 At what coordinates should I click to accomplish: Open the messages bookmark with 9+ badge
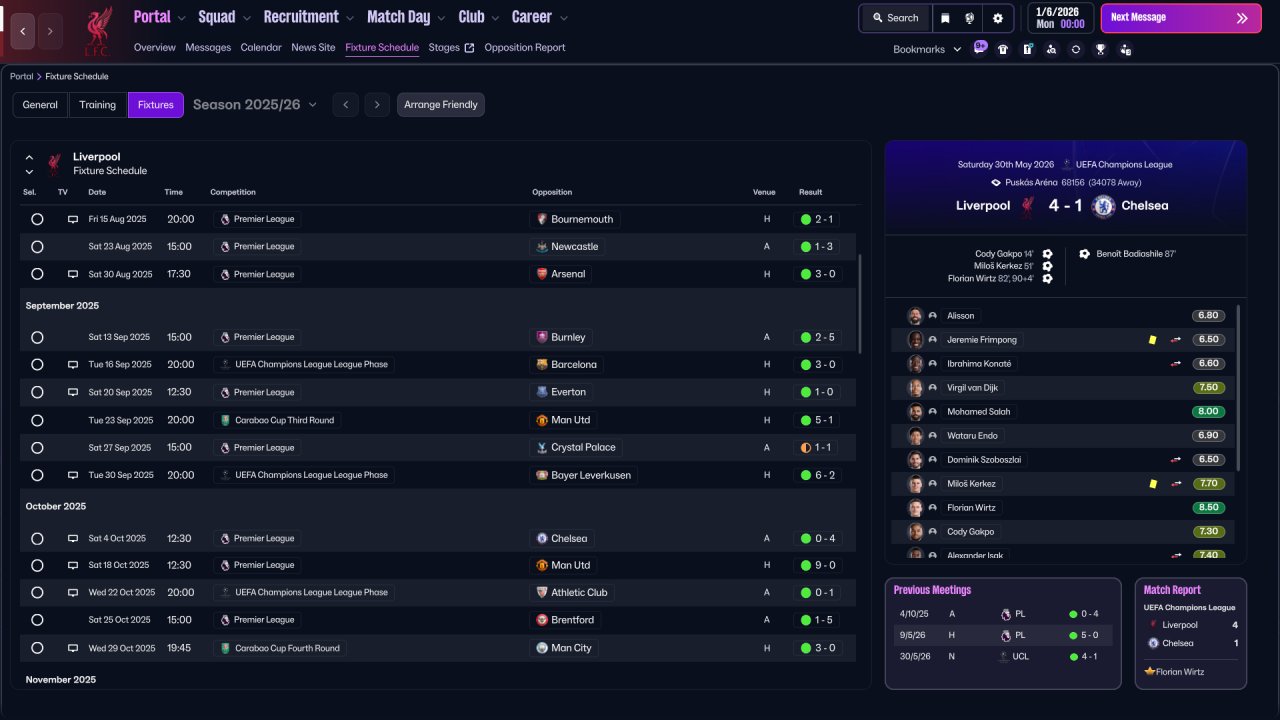coord(979,48)
